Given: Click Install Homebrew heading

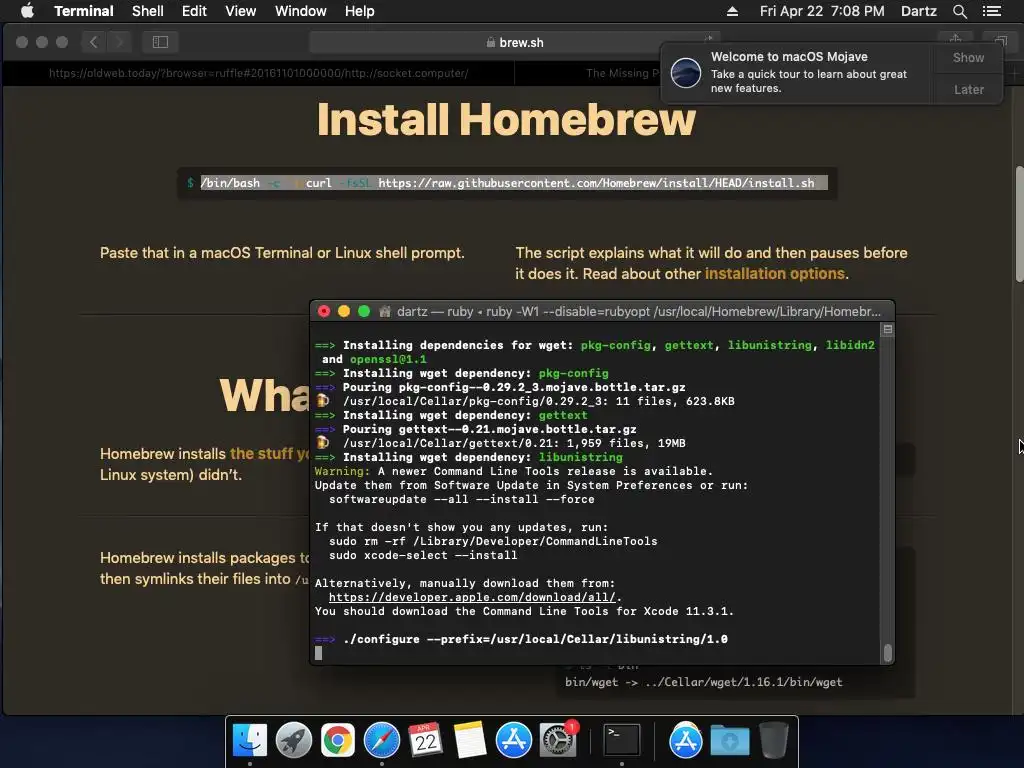Looking at the screenshot, I should (506, 120).
